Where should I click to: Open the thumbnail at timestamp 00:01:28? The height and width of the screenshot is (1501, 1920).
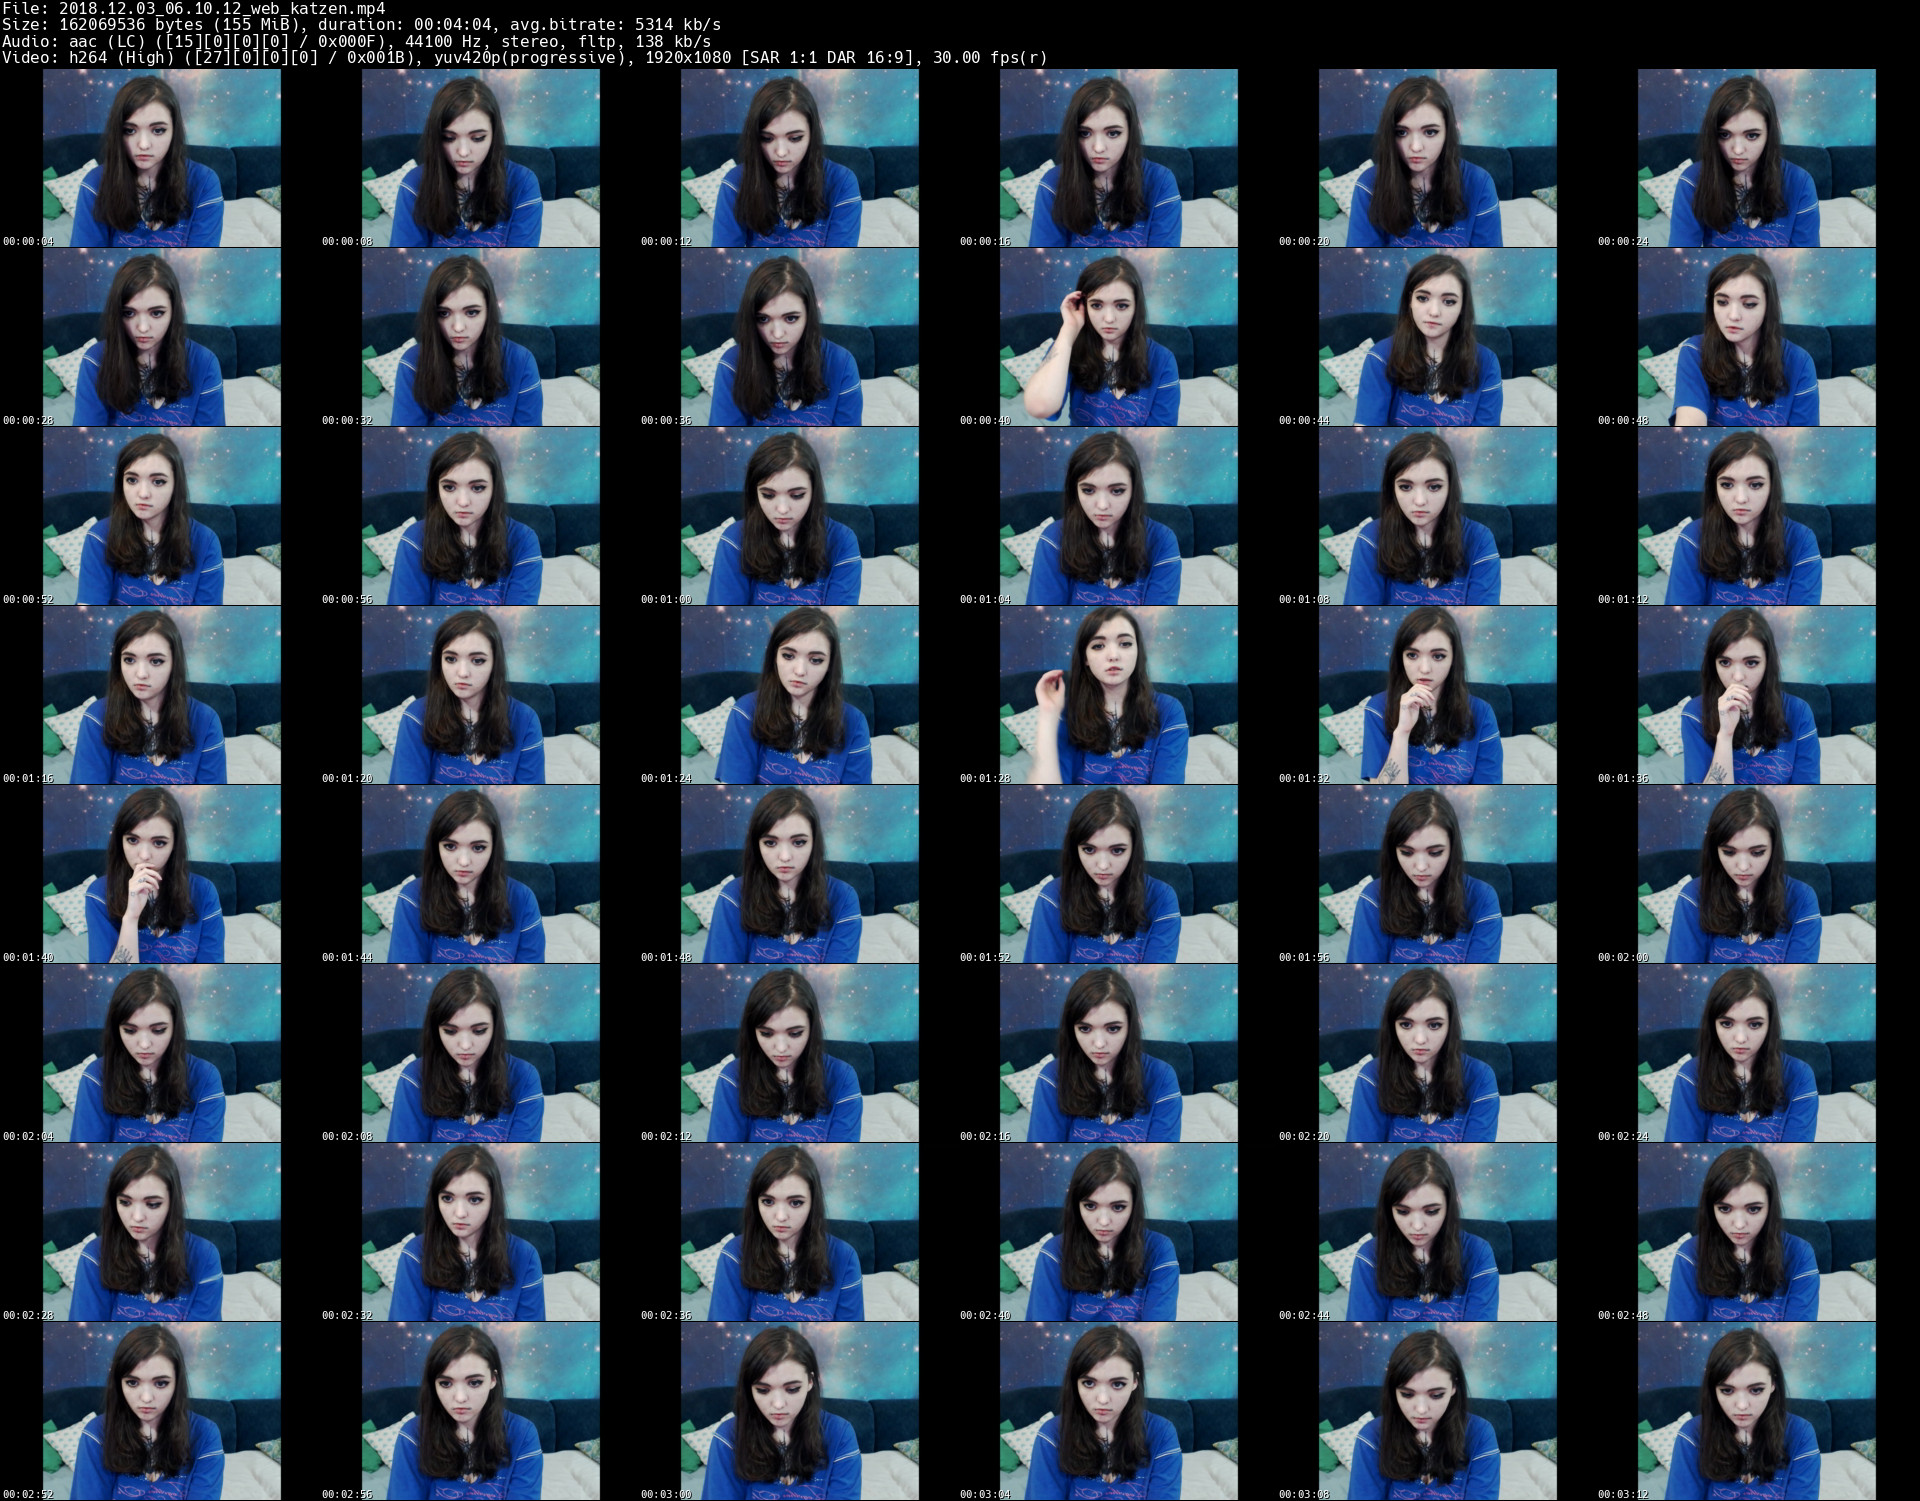pyautogui.click(x=1118, y=695)
